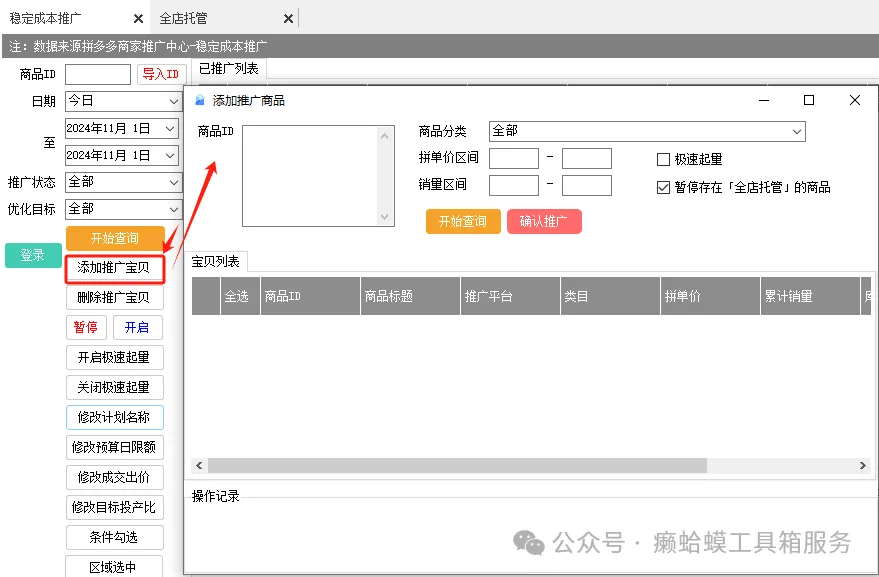Click the horizontal scrollbar thumb in 宝贝列表
This screenshot has height=577, width=879.
pos(457,465)
